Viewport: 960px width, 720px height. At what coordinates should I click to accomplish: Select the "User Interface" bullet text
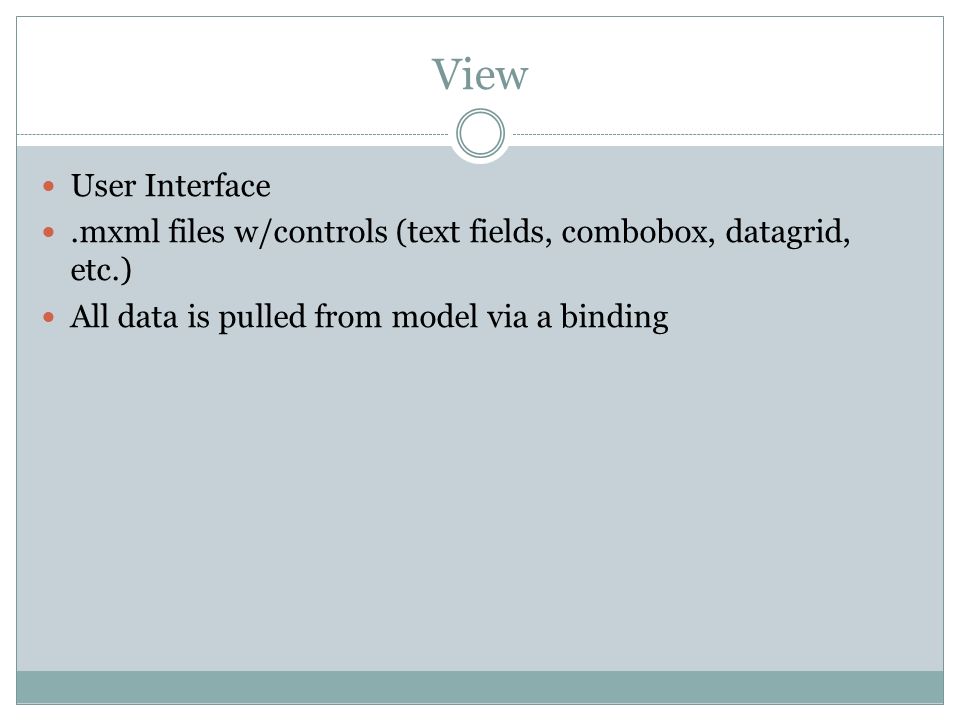coord(170,186)
